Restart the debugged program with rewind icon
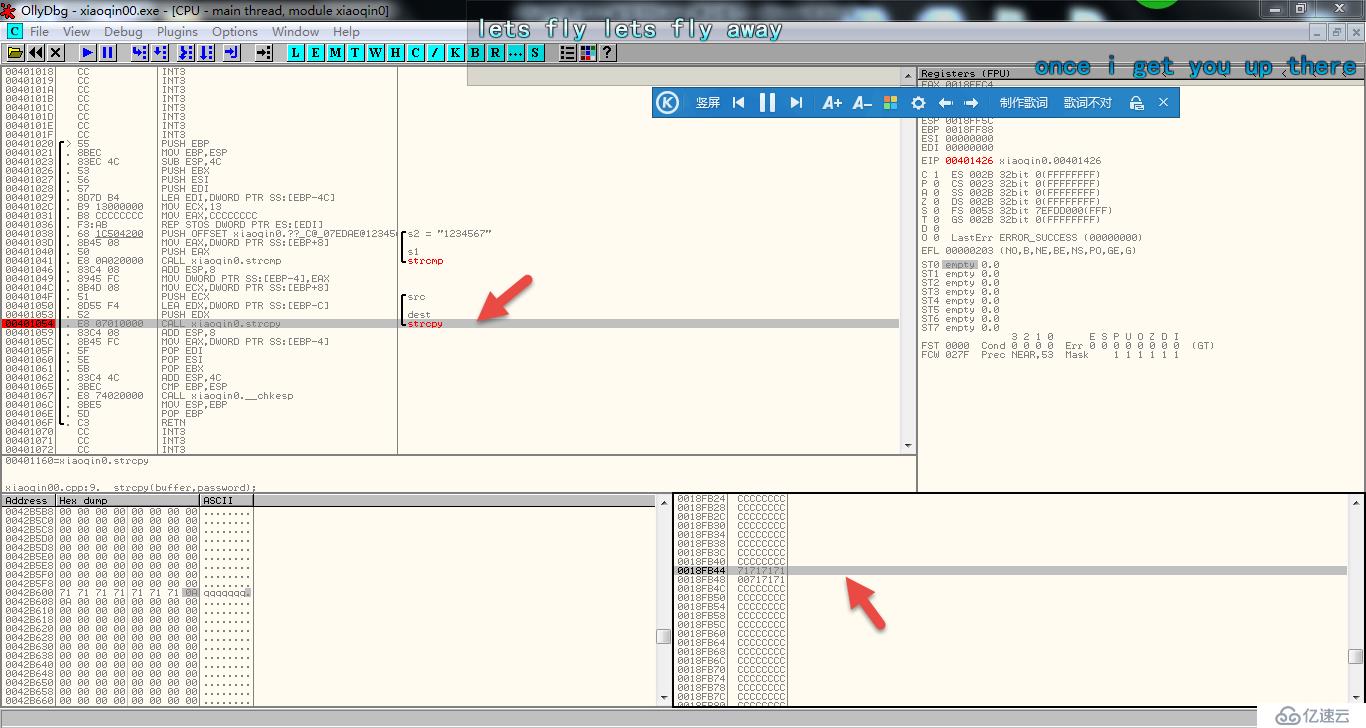 tap(35, 52)
